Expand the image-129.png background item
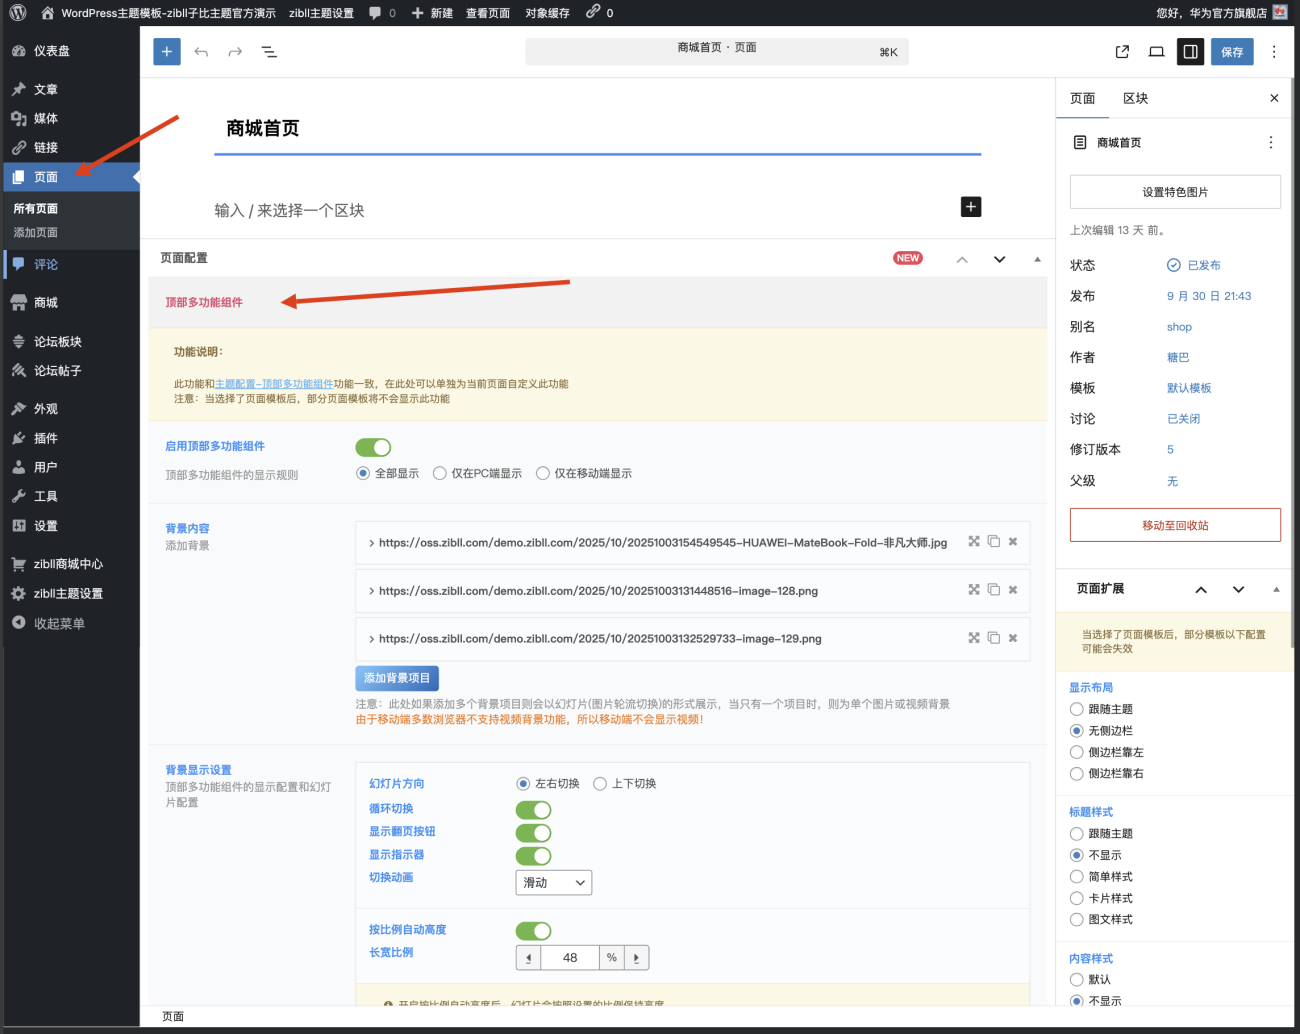Screen dimensions: 1300x1034 tap(372, 639)
